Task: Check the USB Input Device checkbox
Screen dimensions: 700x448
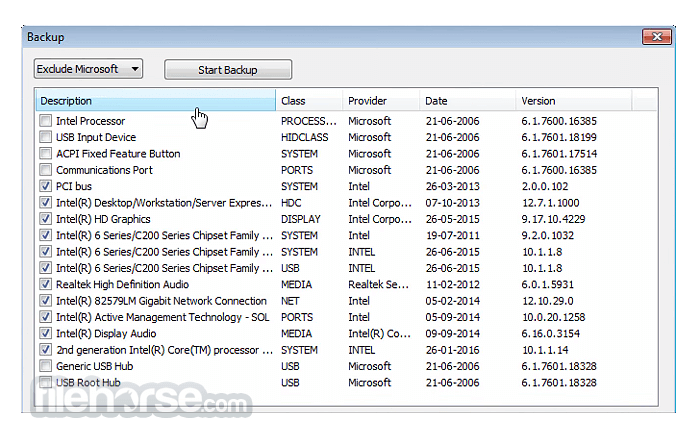Action: 46,137
